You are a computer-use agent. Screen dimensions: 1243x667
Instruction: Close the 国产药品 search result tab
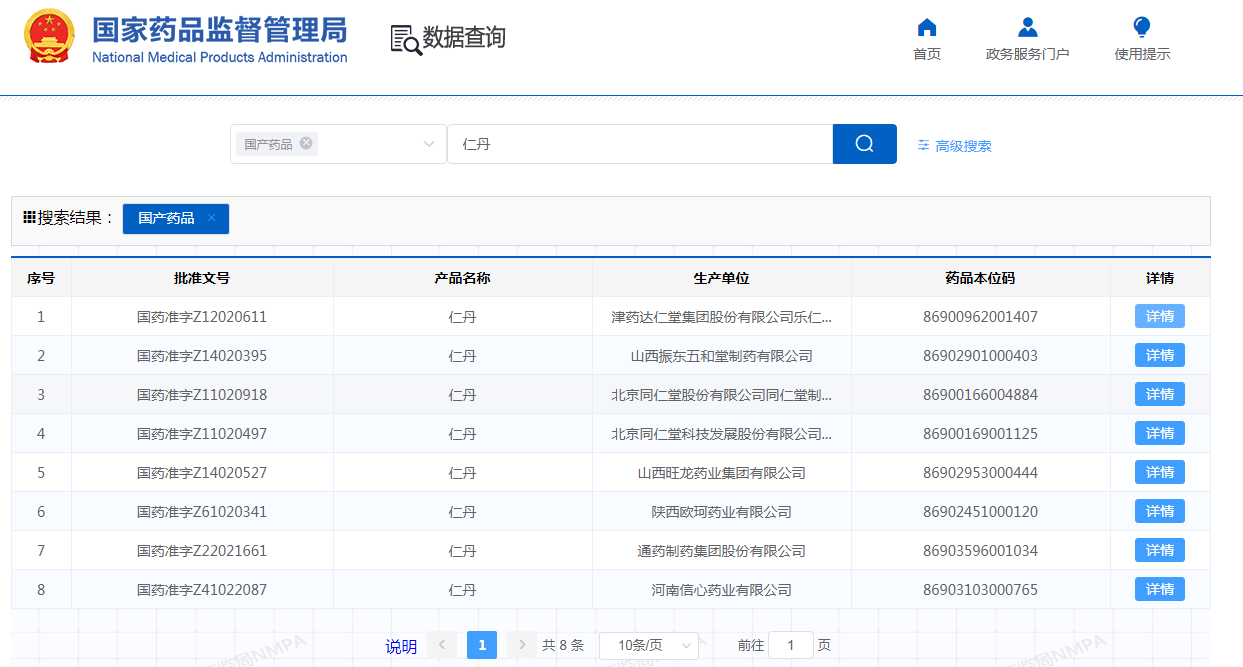coord(211,218)
